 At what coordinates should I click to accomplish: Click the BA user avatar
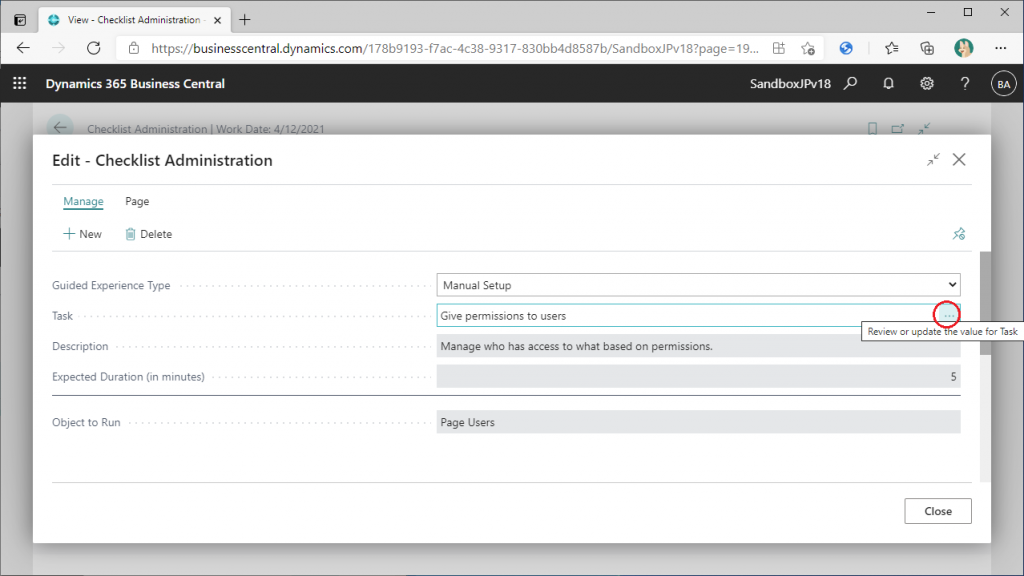coord(1003,84)
